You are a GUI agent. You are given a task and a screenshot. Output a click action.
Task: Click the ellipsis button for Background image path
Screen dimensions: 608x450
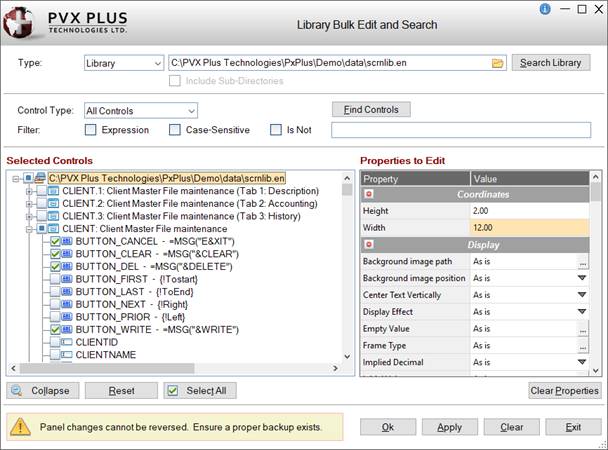[582, 262]
